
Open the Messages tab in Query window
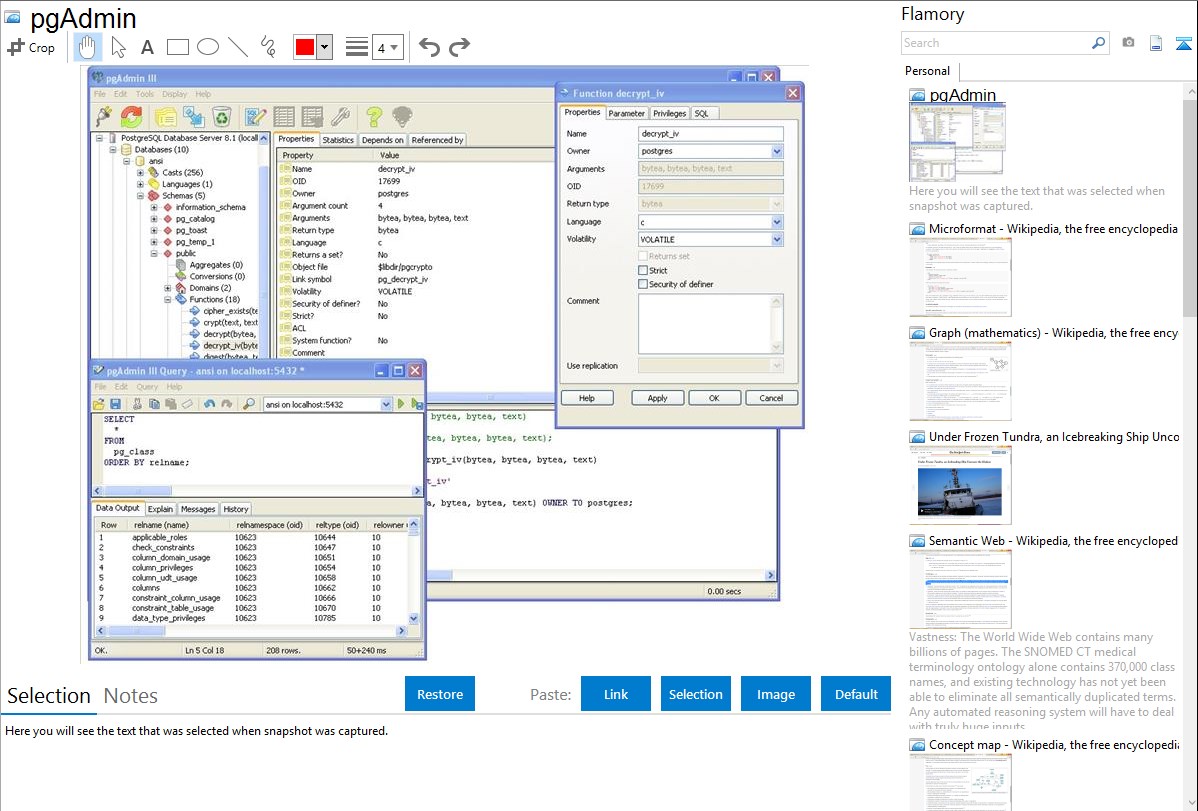point(198,509)
